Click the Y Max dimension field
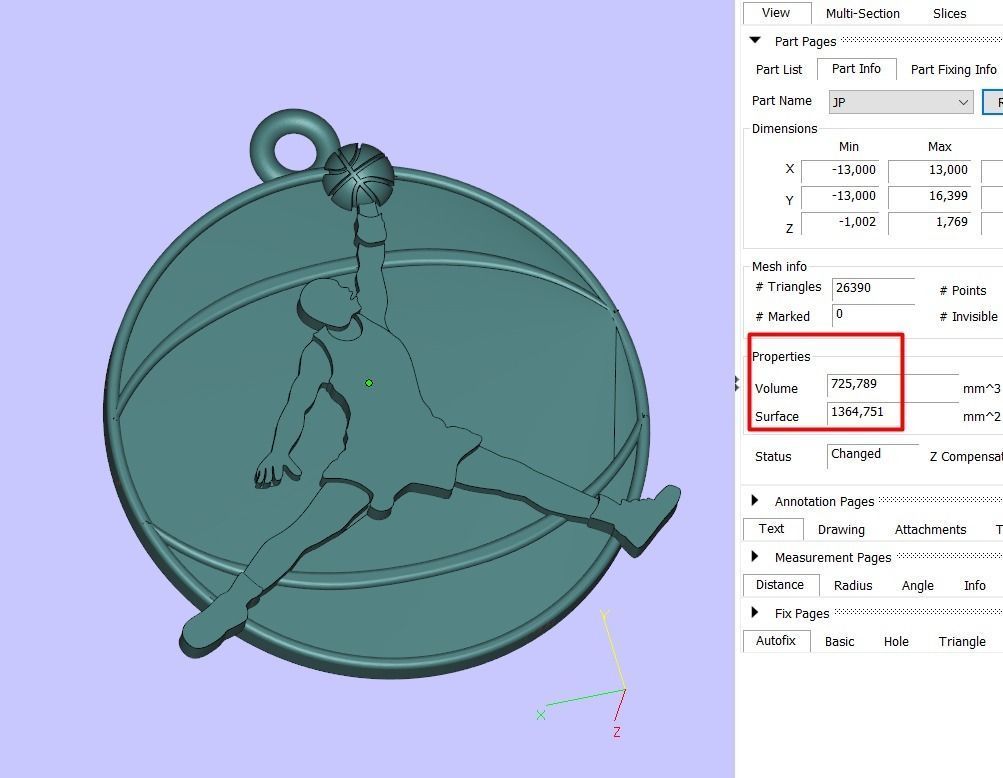1003x778 pixels. point(929,196)
